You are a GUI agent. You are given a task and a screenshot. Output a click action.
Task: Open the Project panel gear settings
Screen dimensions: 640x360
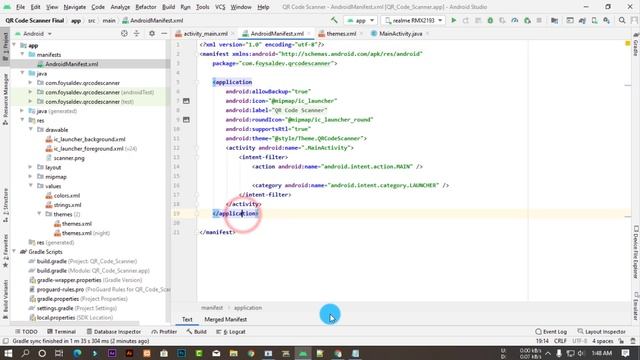[x=152, y=33]
